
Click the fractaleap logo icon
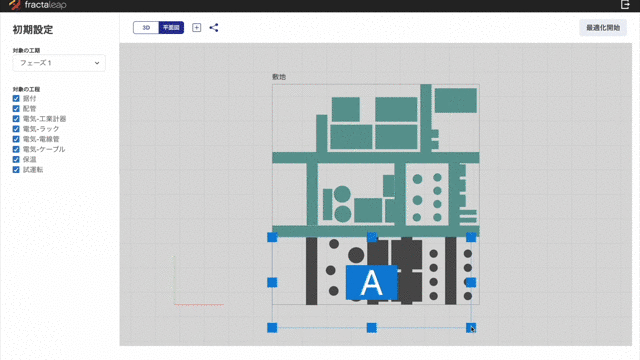coord(15,5)
